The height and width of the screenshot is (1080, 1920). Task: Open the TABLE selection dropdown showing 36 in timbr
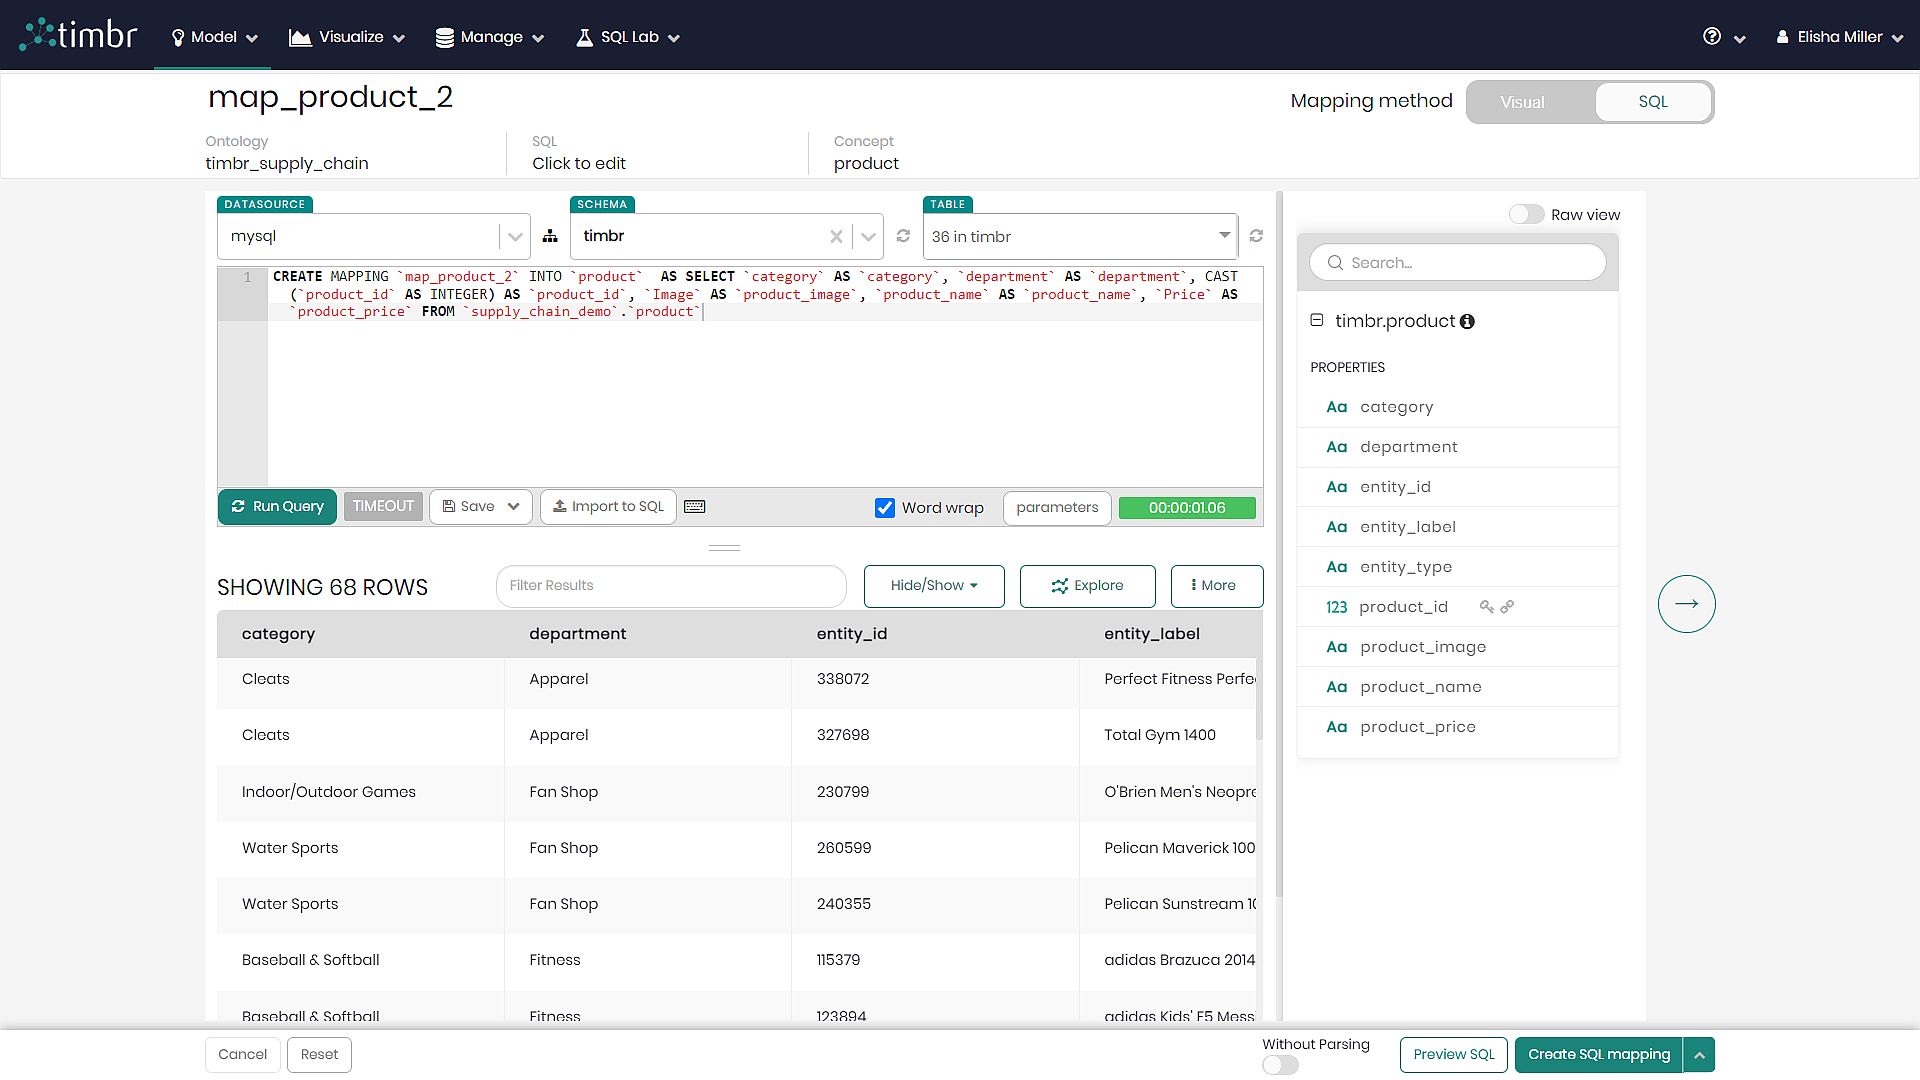[1223, 236]
